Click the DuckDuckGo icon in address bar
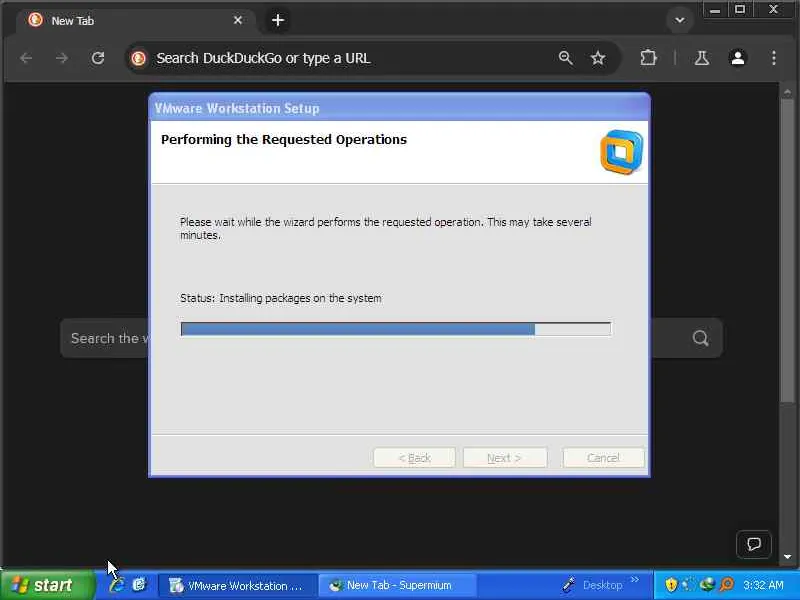 point(138,58)
